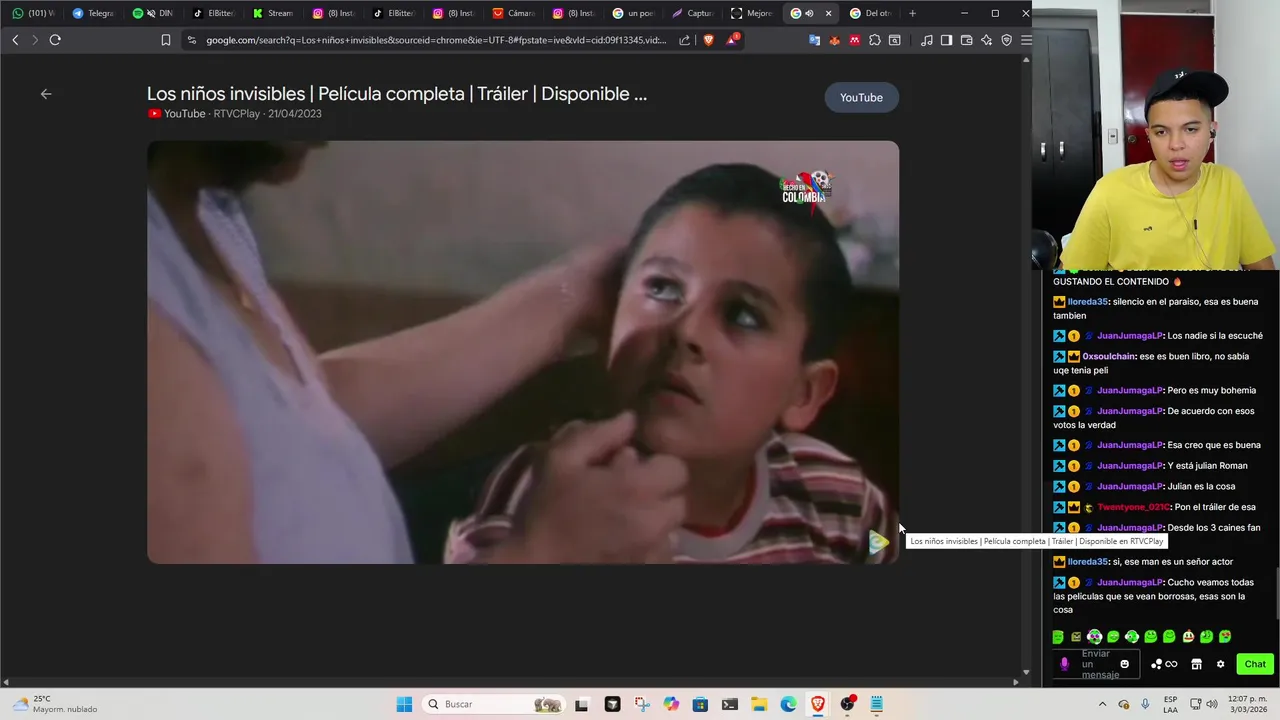Viewport: 1280px width, 720px height.
Task: Mute the audio on the active tab
Action: [x=809, y=13]
